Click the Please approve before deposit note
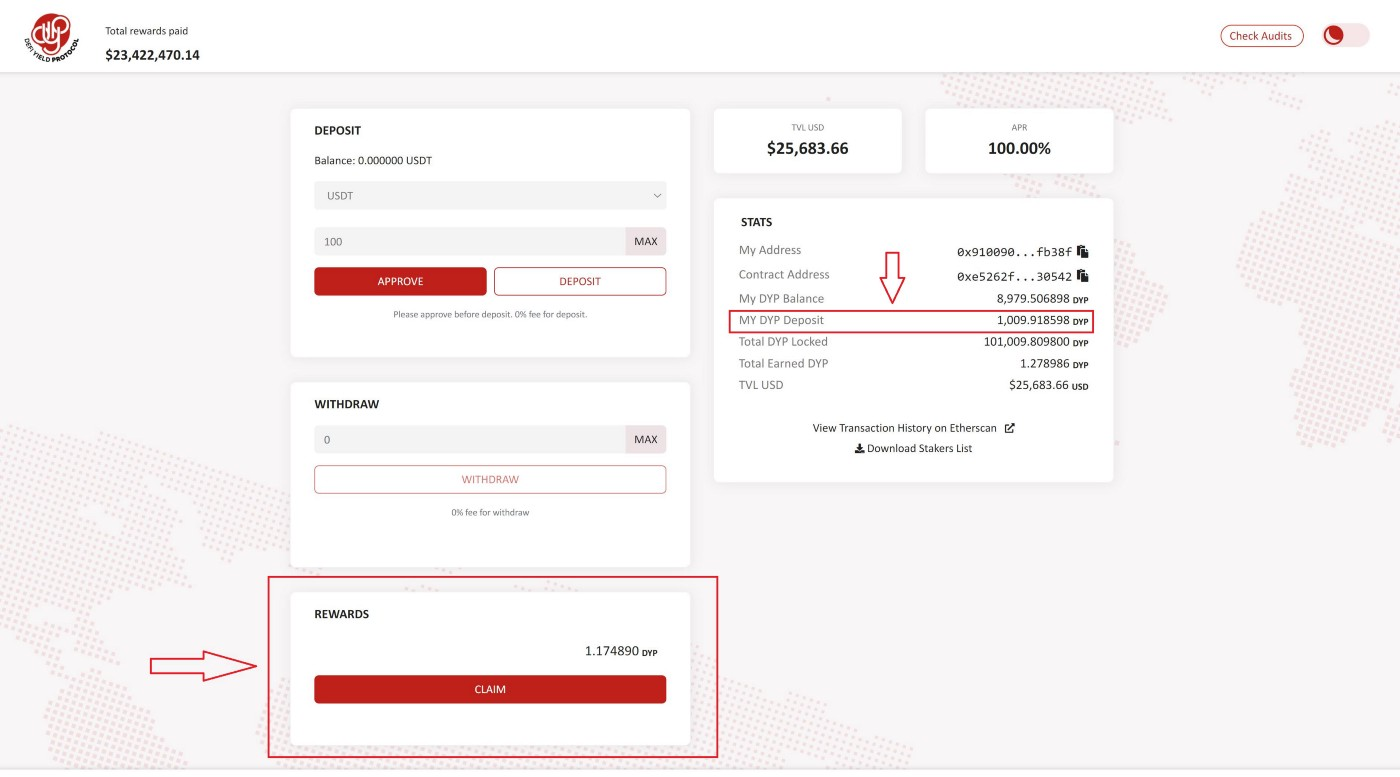The image size is (1400, 777). [490, 315]
